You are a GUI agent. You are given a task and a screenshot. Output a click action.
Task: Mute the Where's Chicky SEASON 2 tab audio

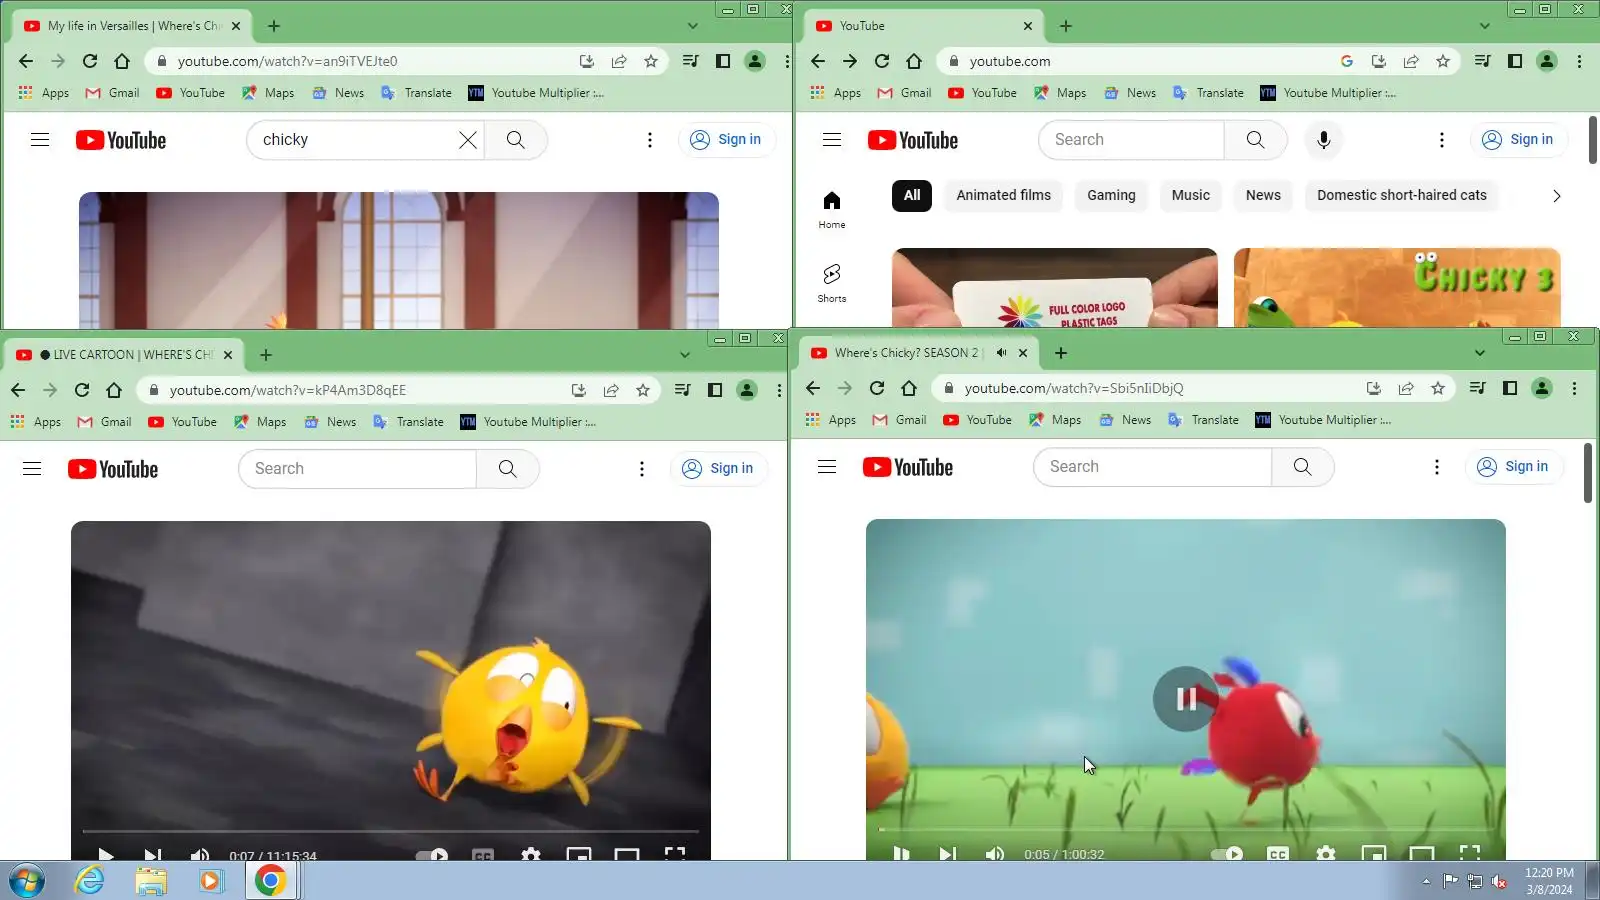(1001, 353)
